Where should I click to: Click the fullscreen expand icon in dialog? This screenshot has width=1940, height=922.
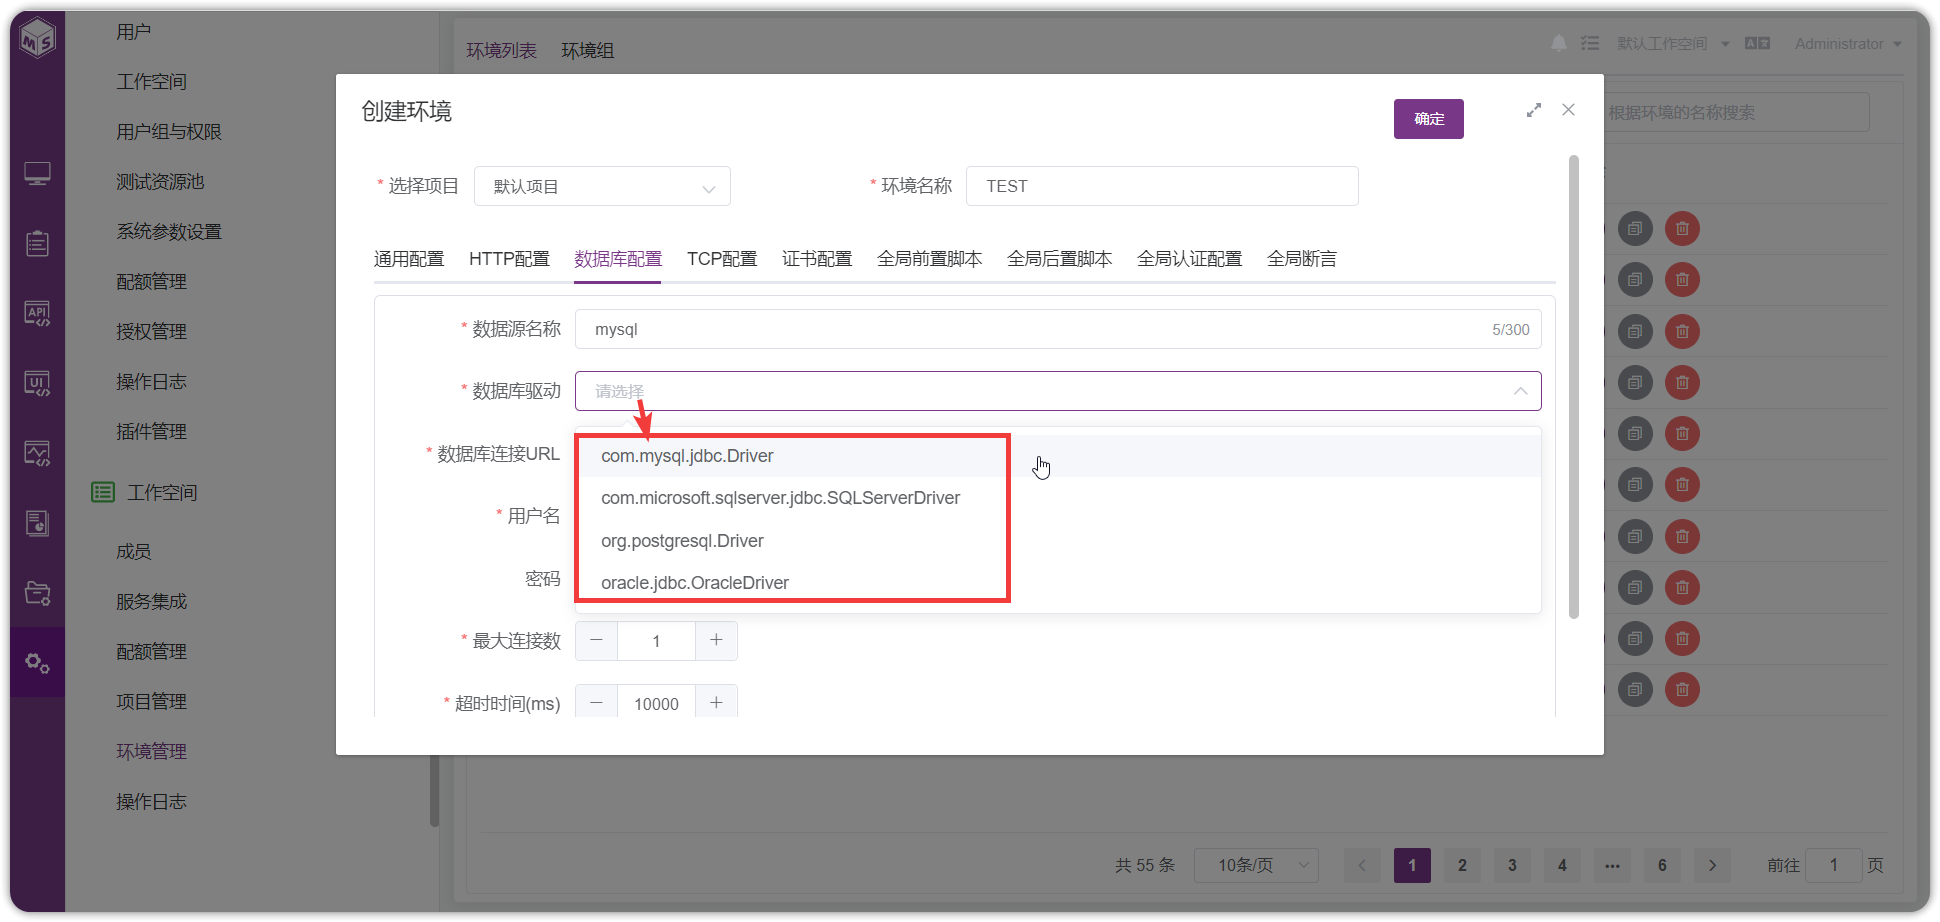(1533, 110)
